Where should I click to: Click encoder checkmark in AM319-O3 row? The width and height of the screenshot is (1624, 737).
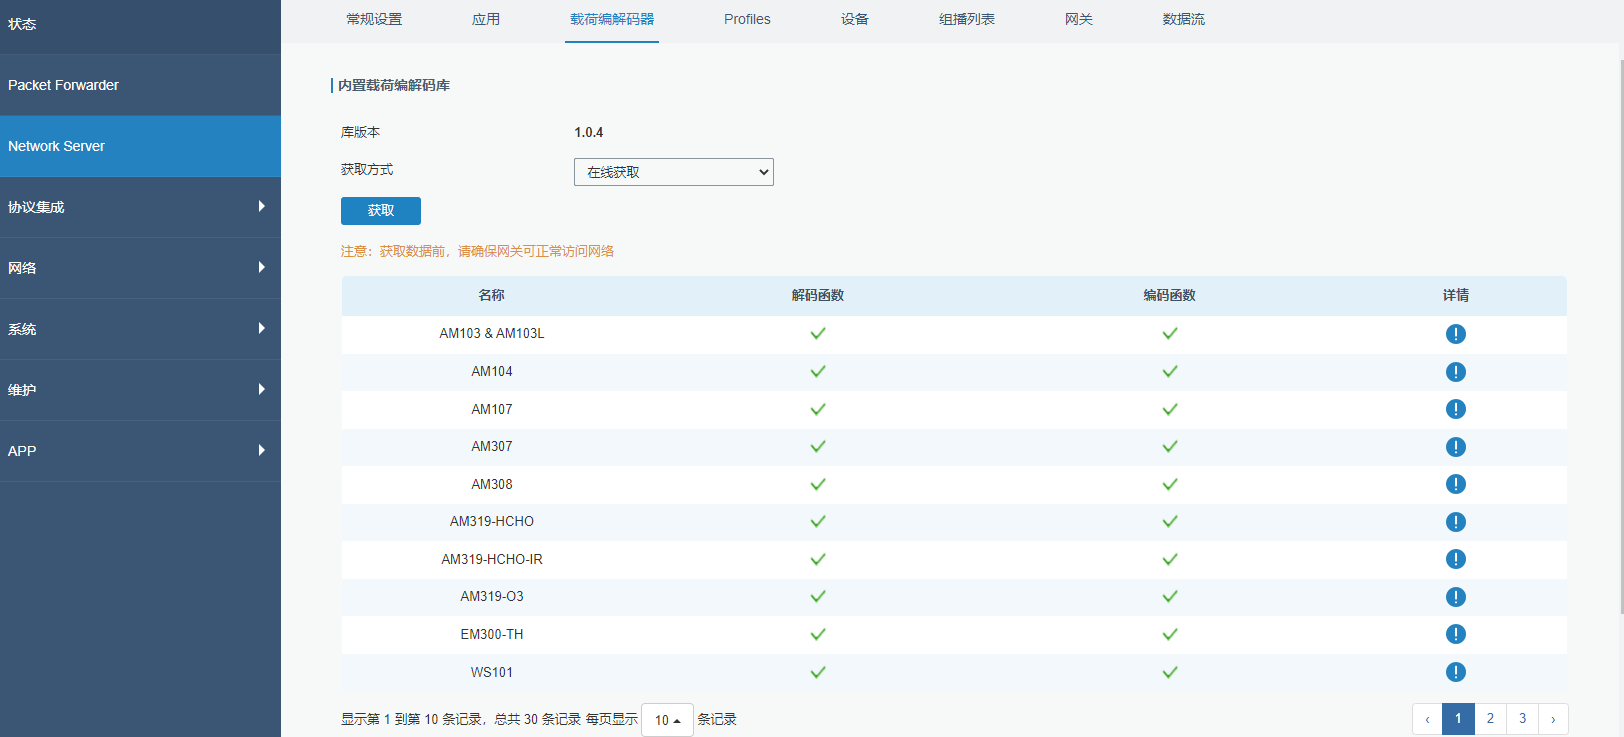[1170, 596]
